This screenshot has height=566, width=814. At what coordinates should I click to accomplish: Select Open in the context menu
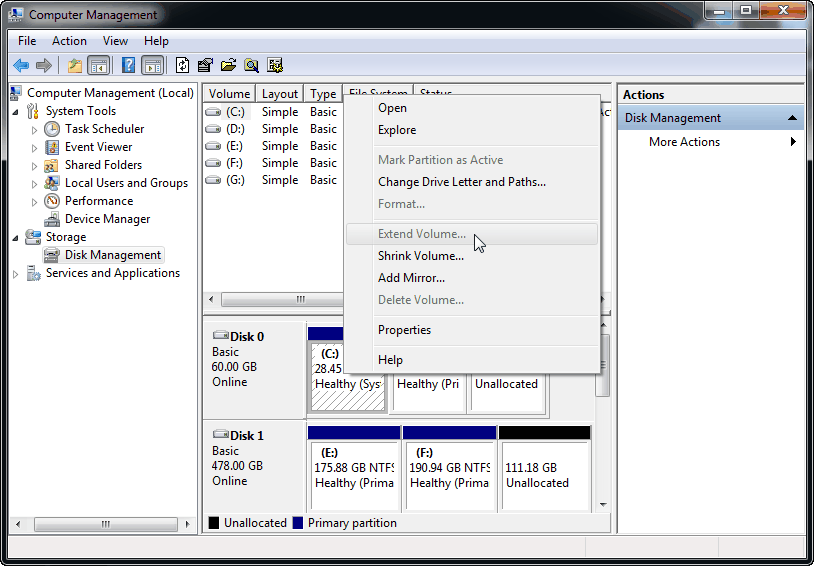point(392,108)
